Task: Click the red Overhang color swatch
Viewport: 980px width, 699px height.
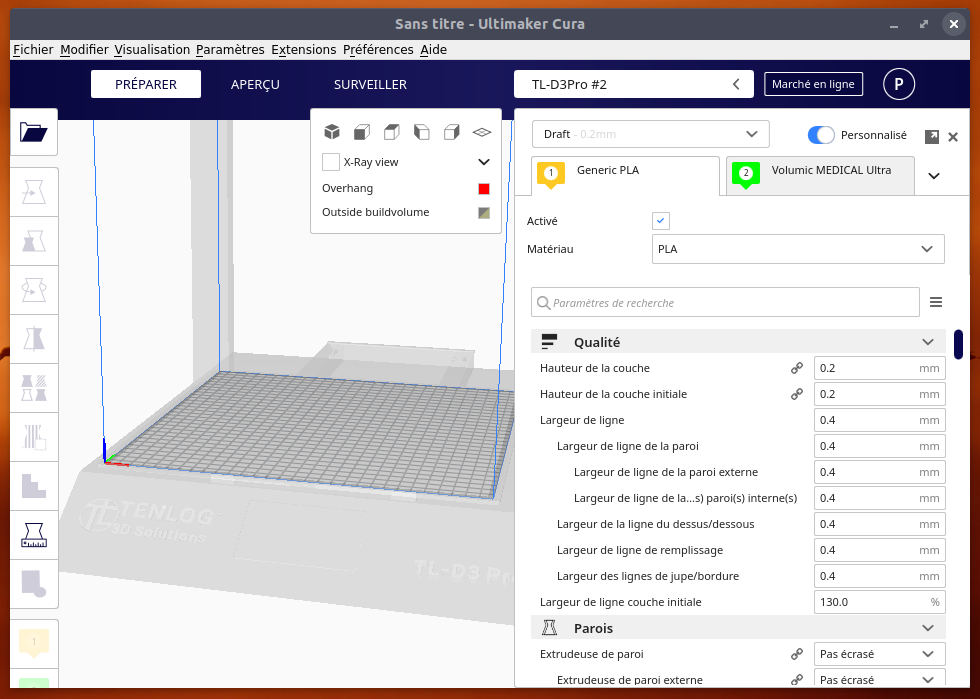Action: [x=484, y=189]
